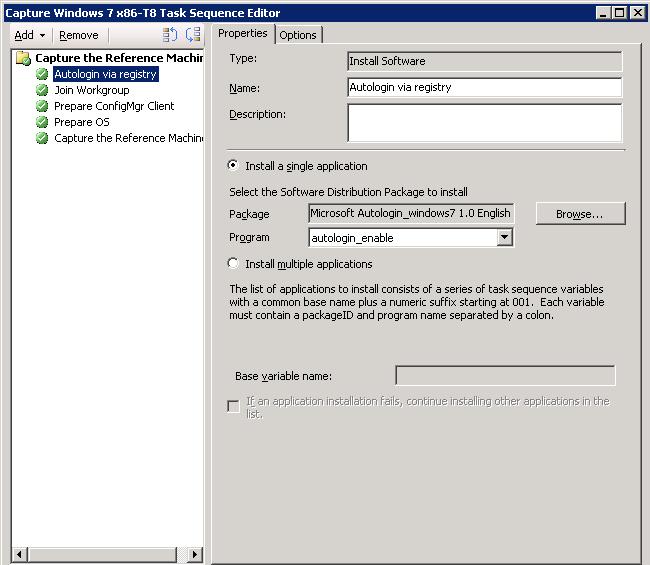
Task: Click the horizontal scrollbar thumb in tree pane
Action: tap(102, 554)
